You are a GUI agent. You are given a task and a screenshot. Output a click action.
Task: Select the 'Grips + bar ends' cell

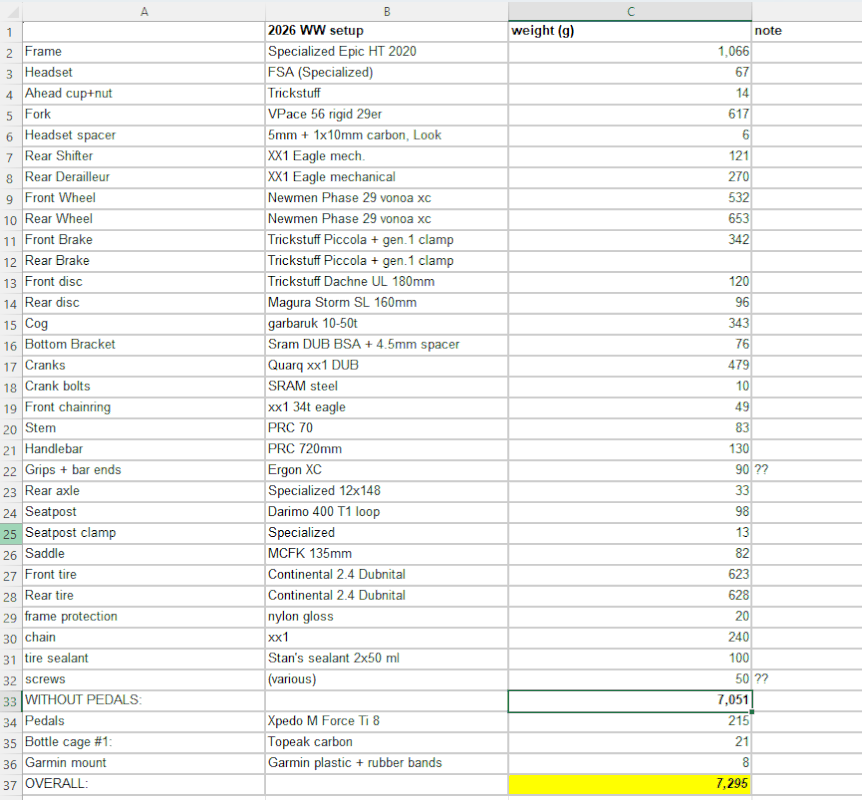click(x=144, y=470)
